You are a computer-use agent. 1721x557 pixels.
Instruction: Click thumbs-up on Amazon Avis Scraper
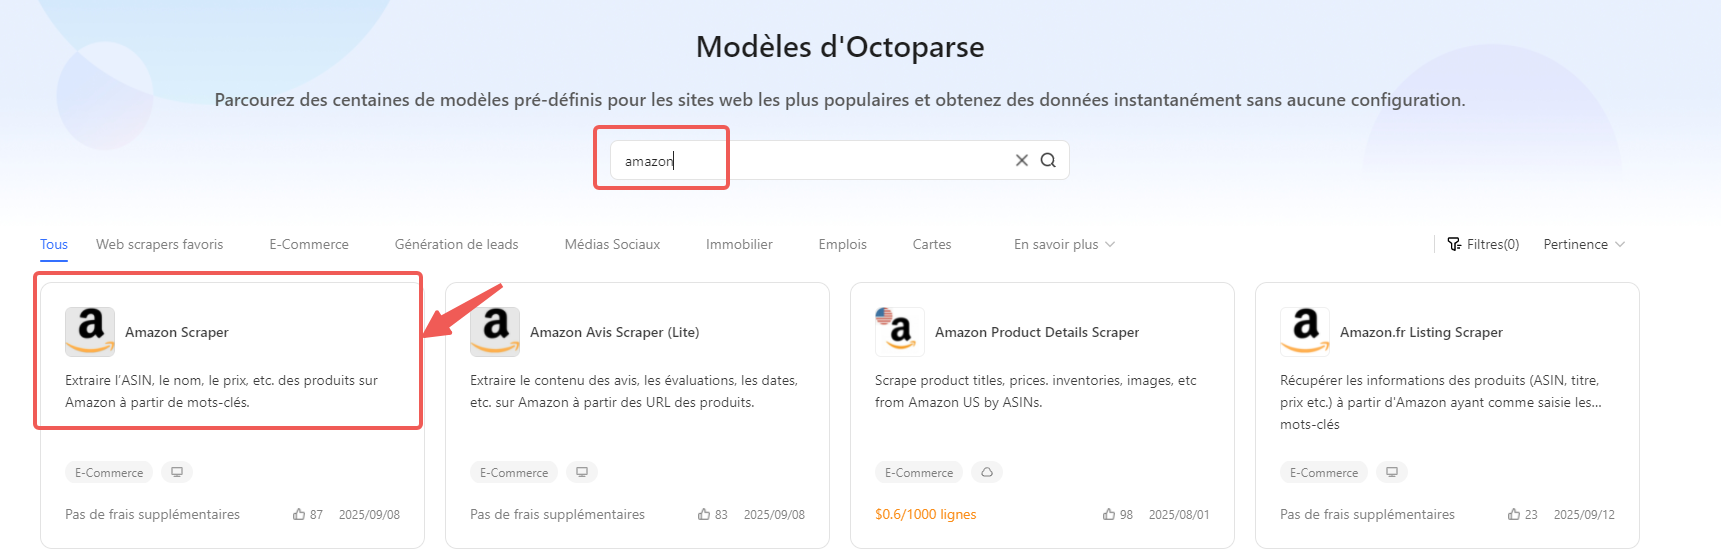704,514
